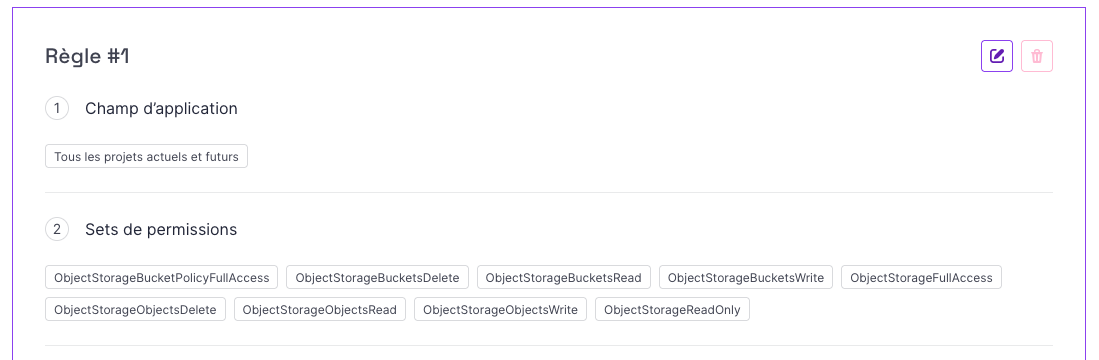Click the ObjectStorageObjectsRead tag

tap(320, 310)
